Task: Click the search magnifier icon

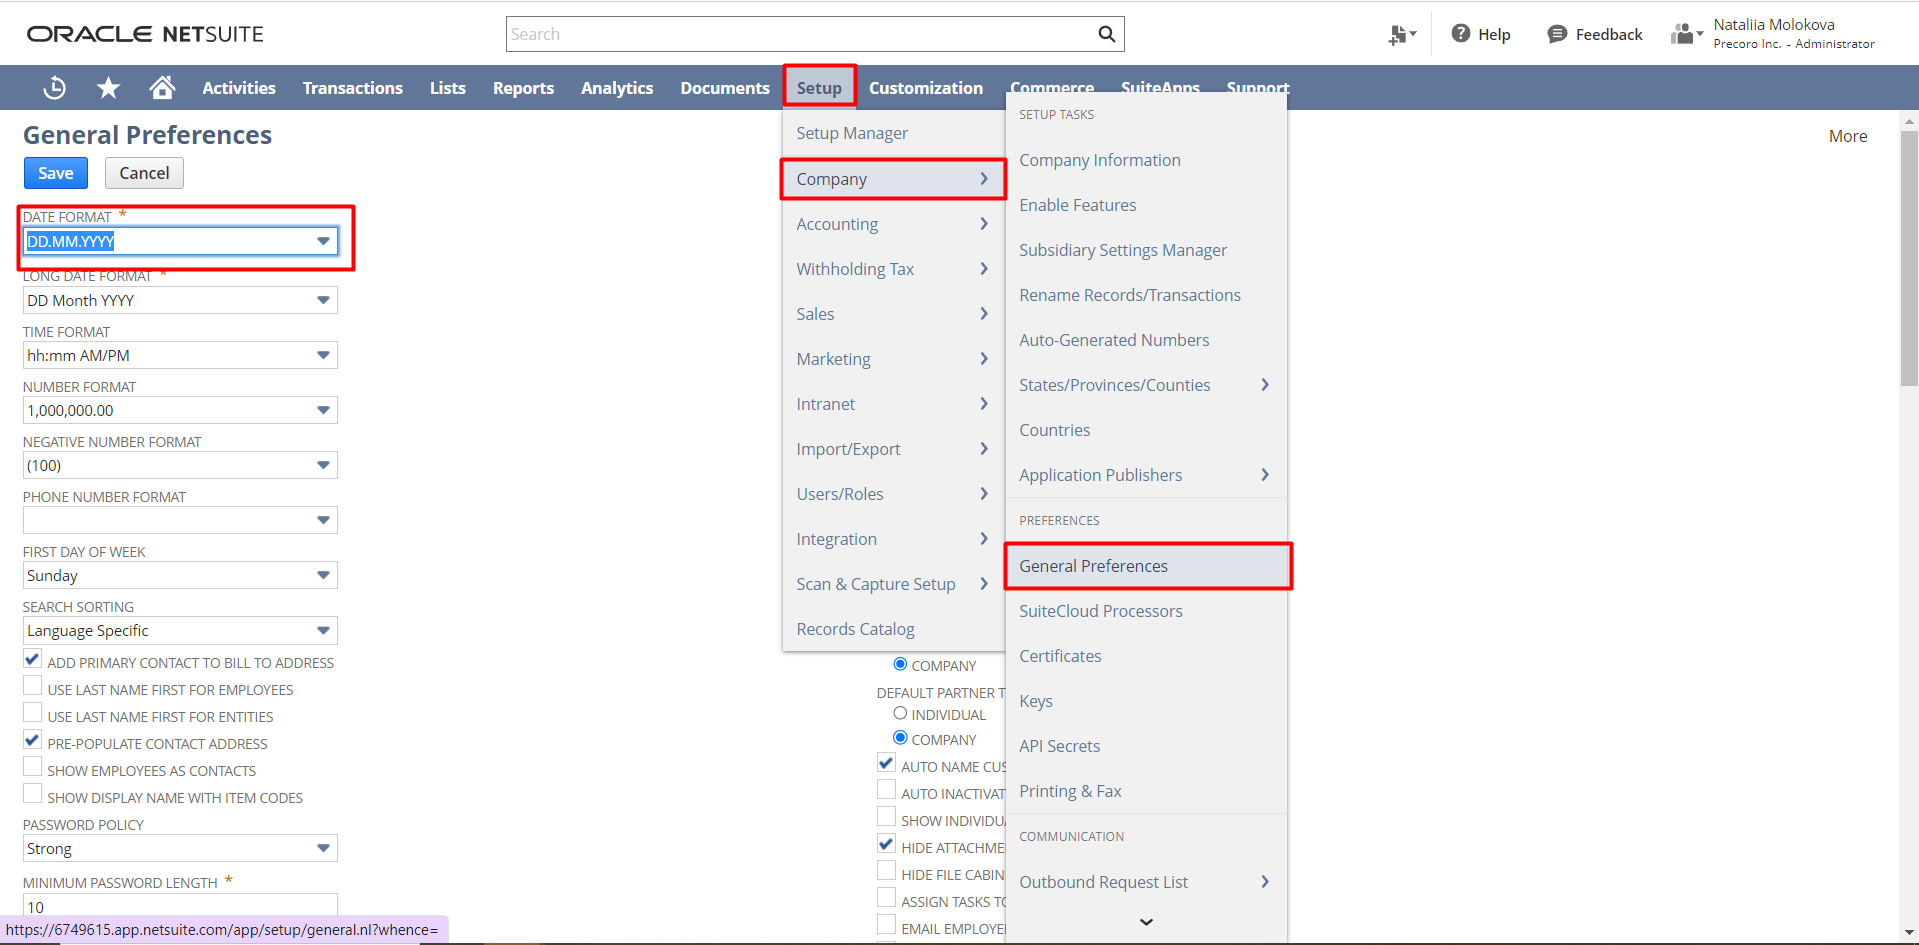Action: 1106,33
